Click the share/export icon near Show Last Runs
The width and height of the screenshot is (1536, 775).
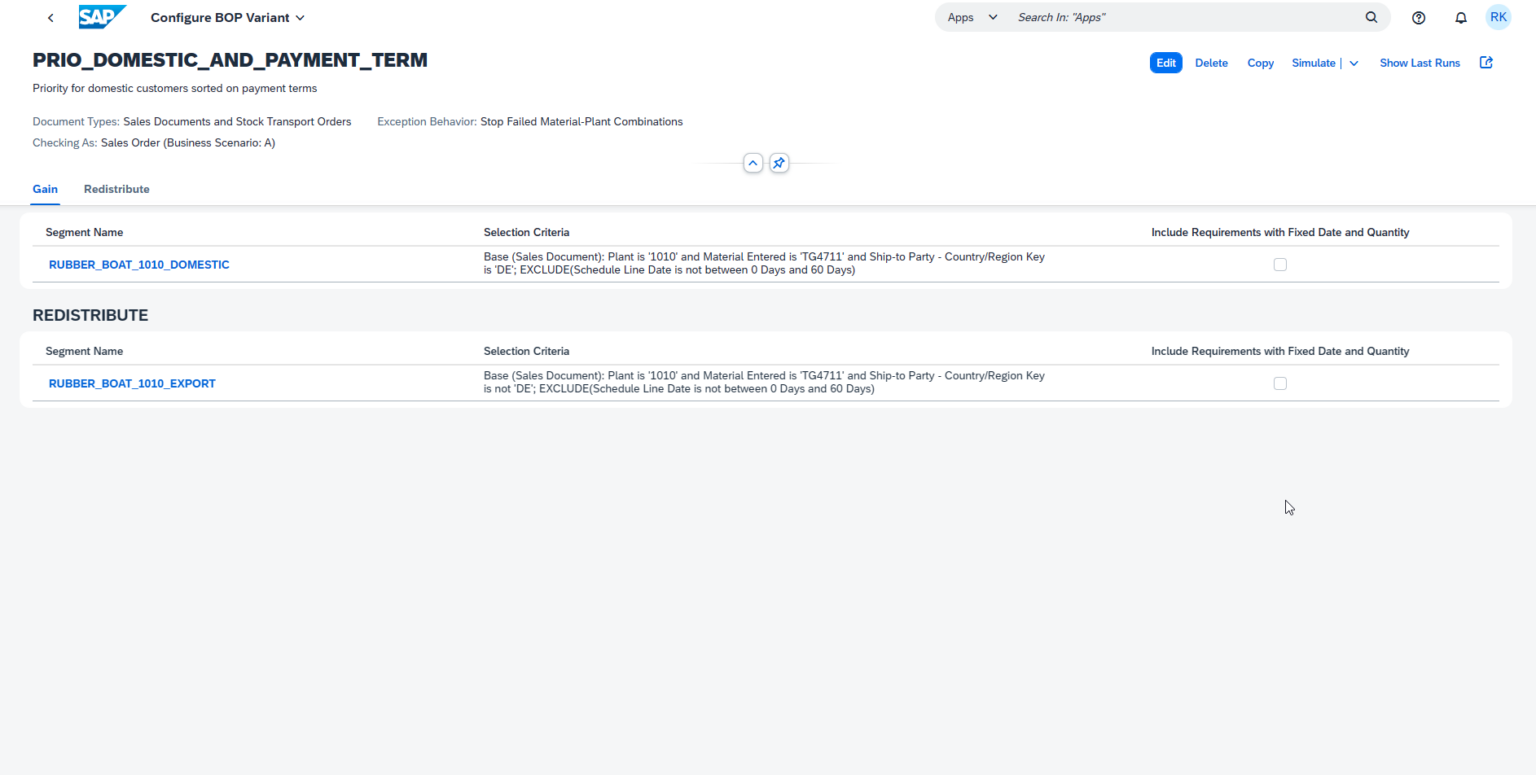[x=1486, y=62]
